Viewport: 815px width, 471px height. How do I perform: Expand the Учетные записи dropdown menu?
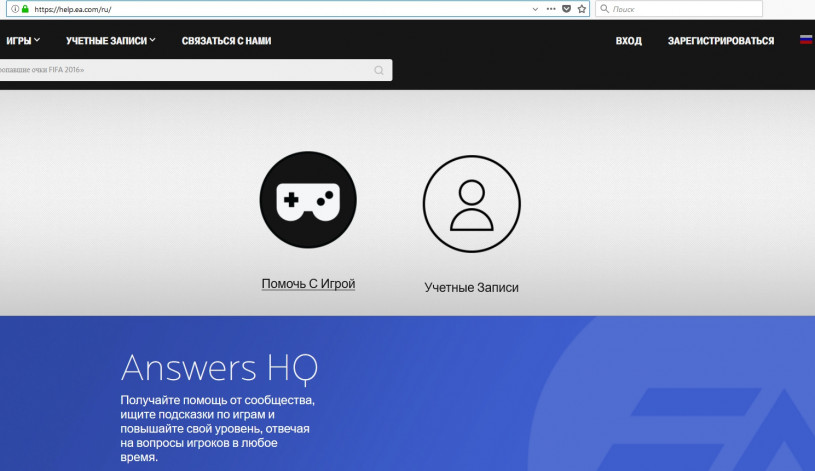111,41
